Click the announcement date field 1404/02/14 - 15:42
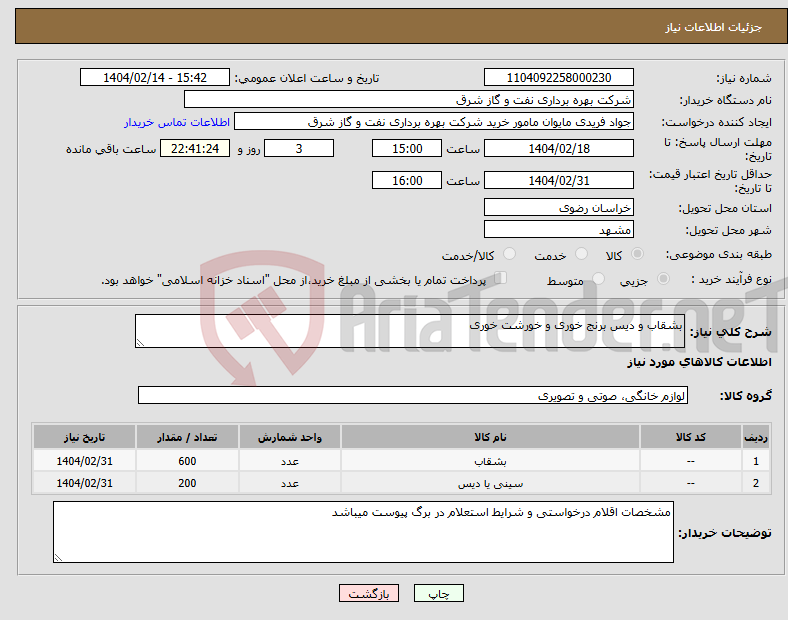 (155, 77)
